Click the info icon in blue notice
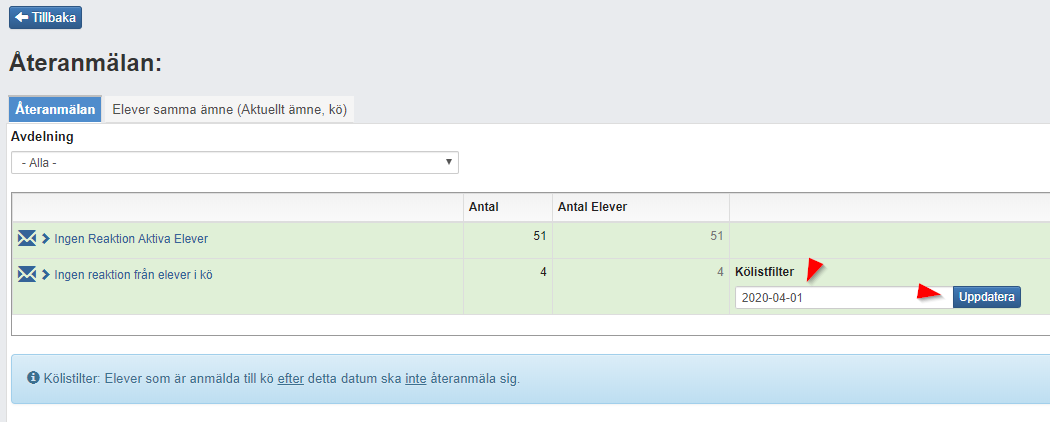 click(x=33, y=378)
